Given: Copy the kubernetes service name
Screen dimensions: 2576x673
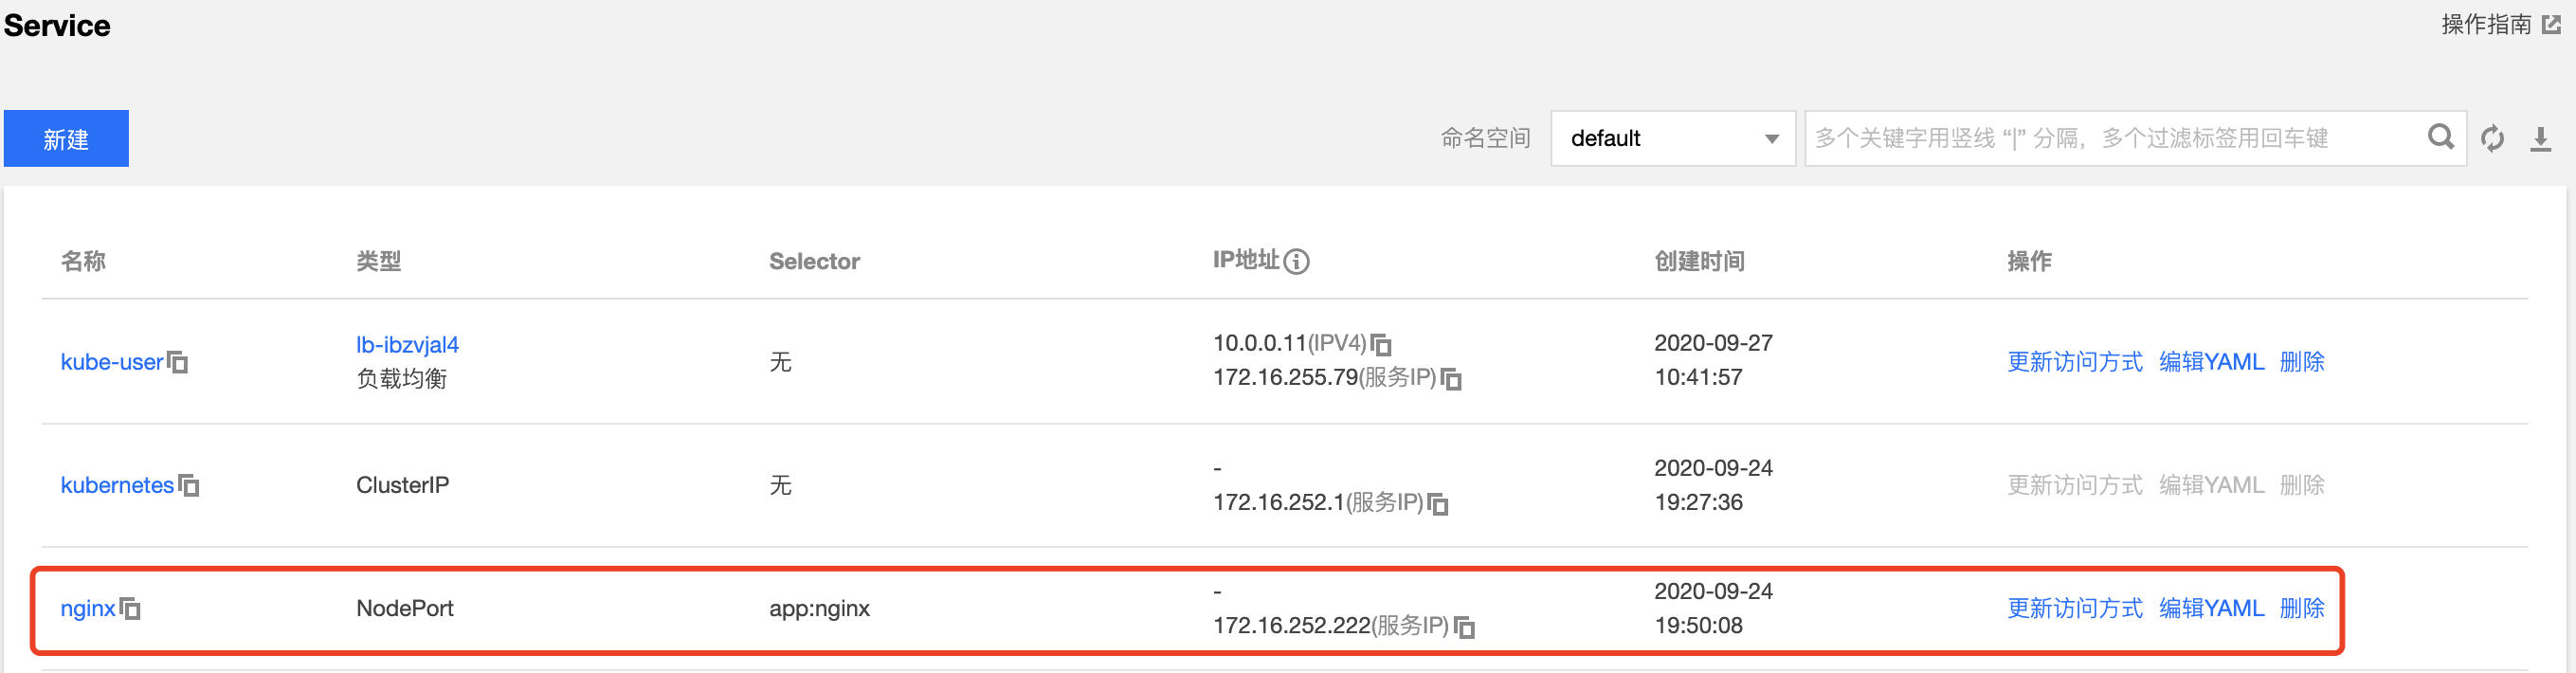Looking at the screenshot, I should 189,486.
